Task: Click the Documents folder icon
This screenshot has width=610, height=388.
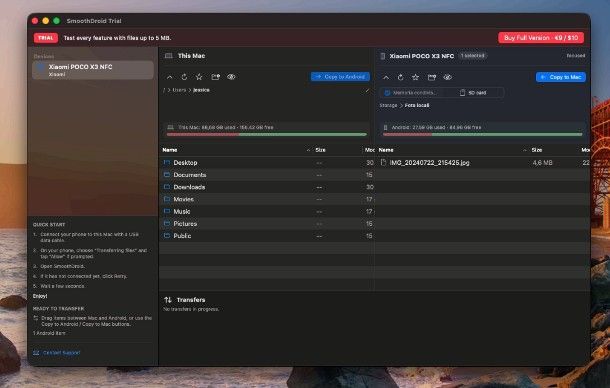Action: pos(167,175)
